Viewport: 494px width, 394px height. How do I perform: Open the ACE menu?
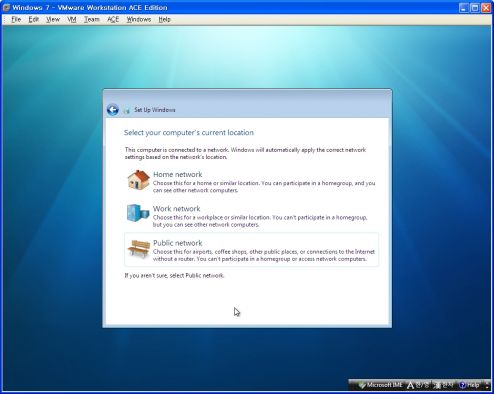coord(113,19)
